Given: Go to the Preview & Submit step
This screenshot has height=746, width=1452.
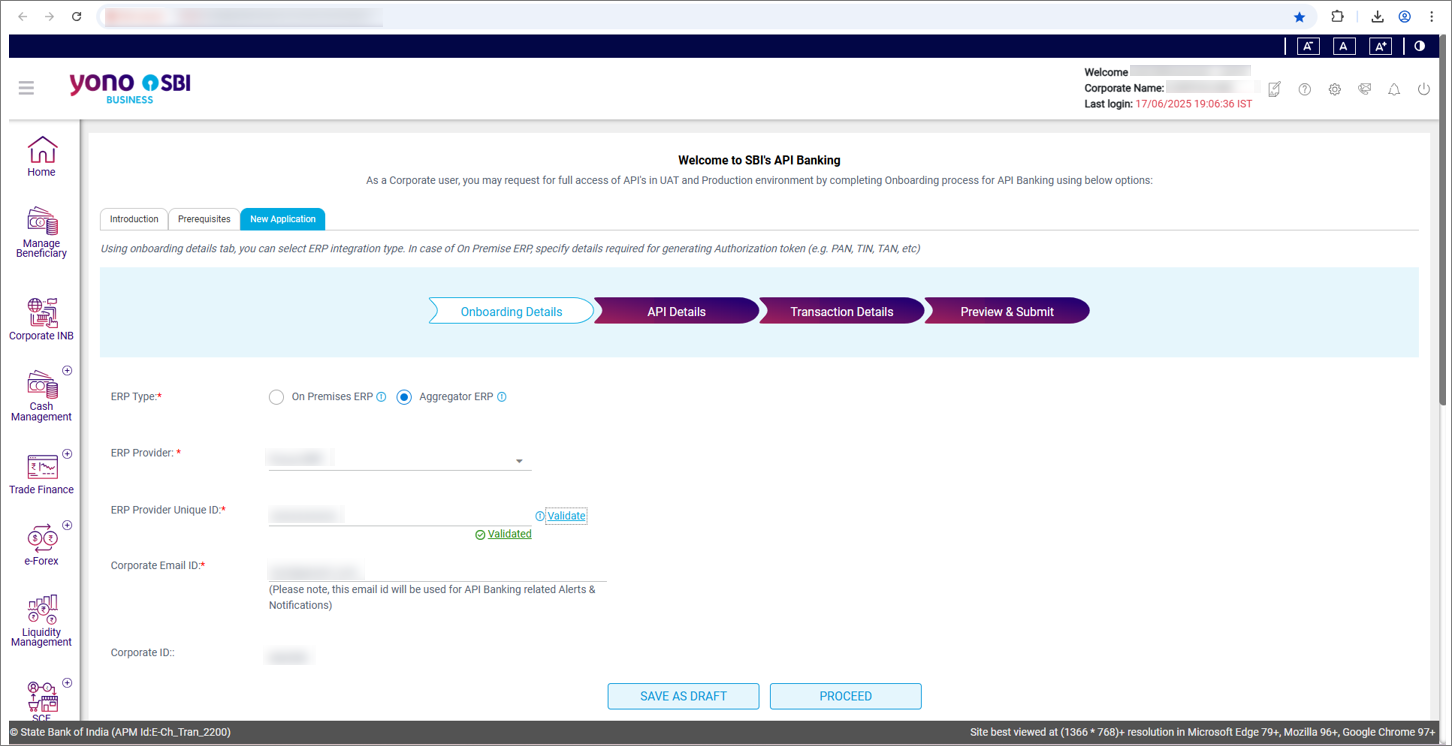Looking at the screenshot, I should tap(1007, 311).
